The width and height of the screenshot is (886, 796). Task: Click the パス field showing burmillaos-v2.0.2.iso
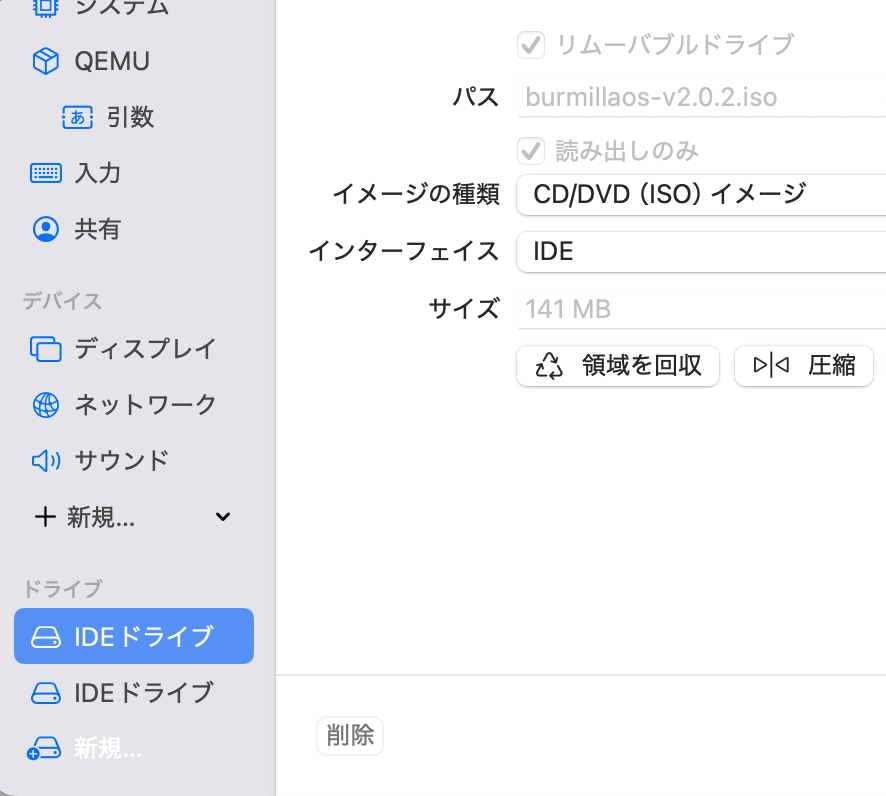[x=700, y=98]
